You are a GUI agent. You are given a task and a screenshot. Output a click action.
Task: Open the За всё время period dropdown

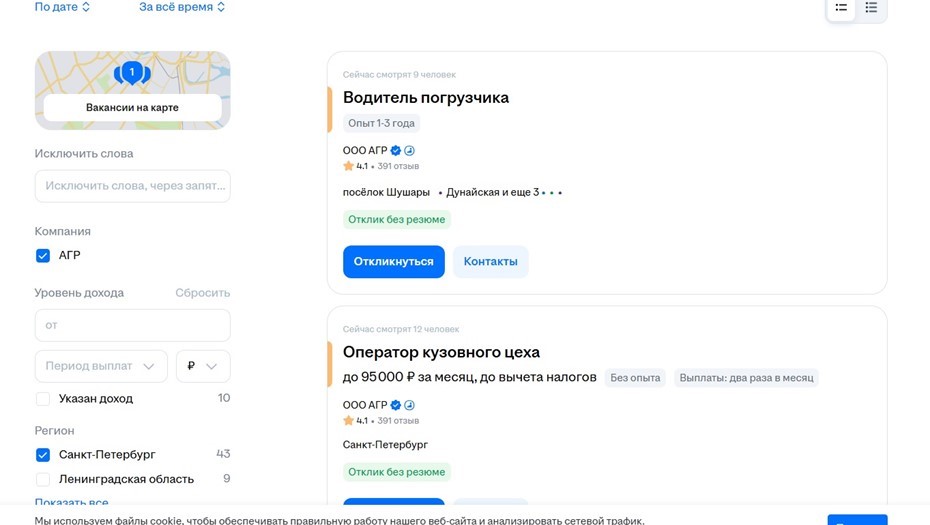tap(182, 7)
